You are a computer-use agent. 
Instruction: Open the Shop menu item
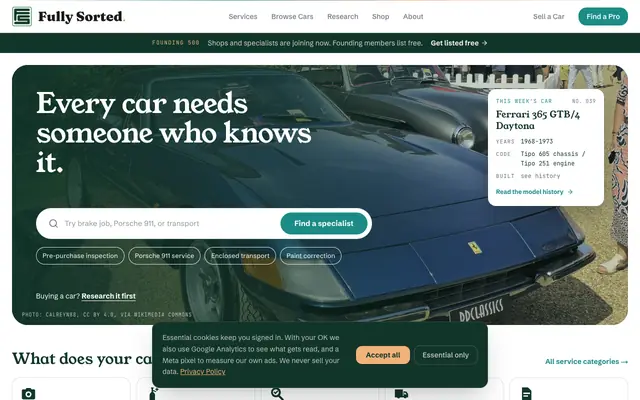(380, 17)
